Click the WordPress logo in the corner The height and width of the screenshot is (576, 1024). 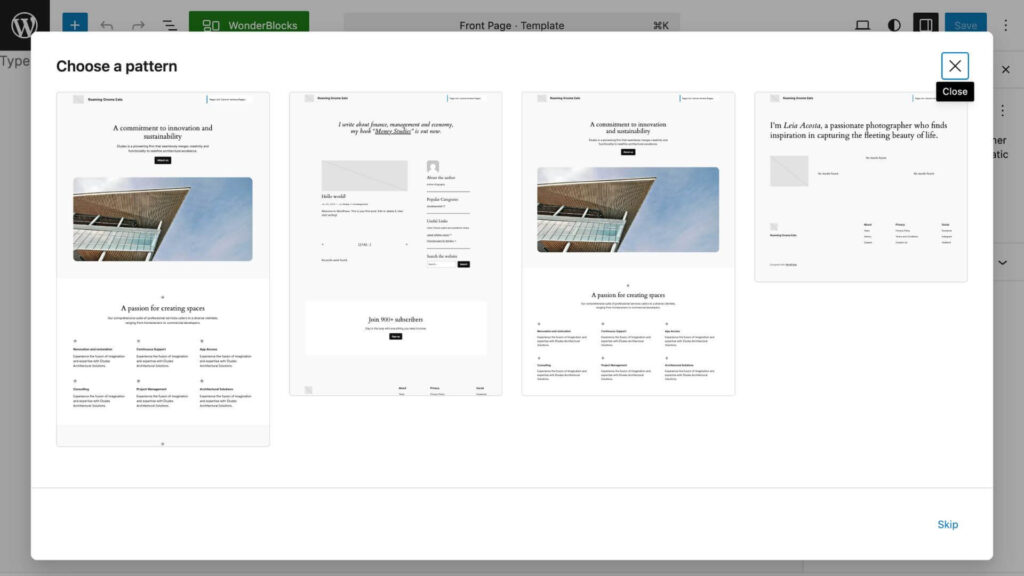(24, 25)
